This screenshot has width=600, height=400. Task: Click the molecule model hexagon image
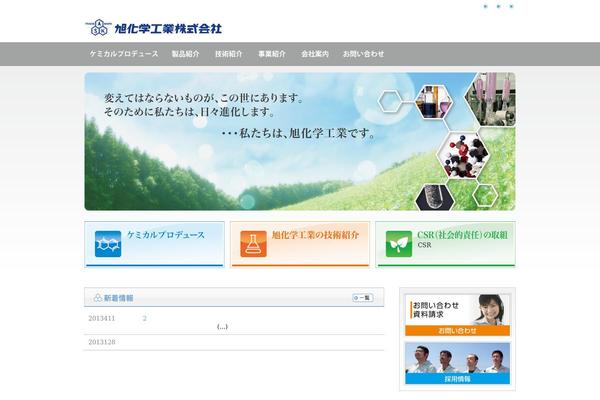(x=463, y=155)
